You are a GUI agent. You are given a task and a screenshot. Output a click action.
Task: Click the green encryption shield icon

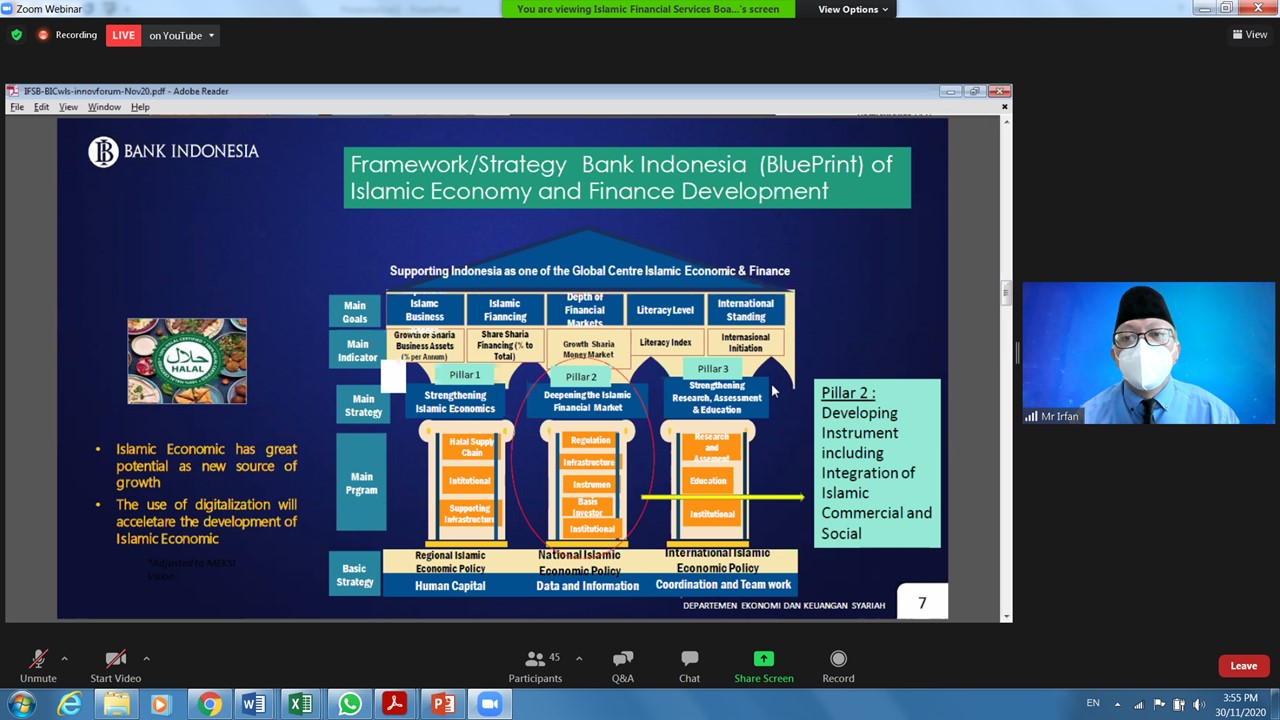point(16,35)
